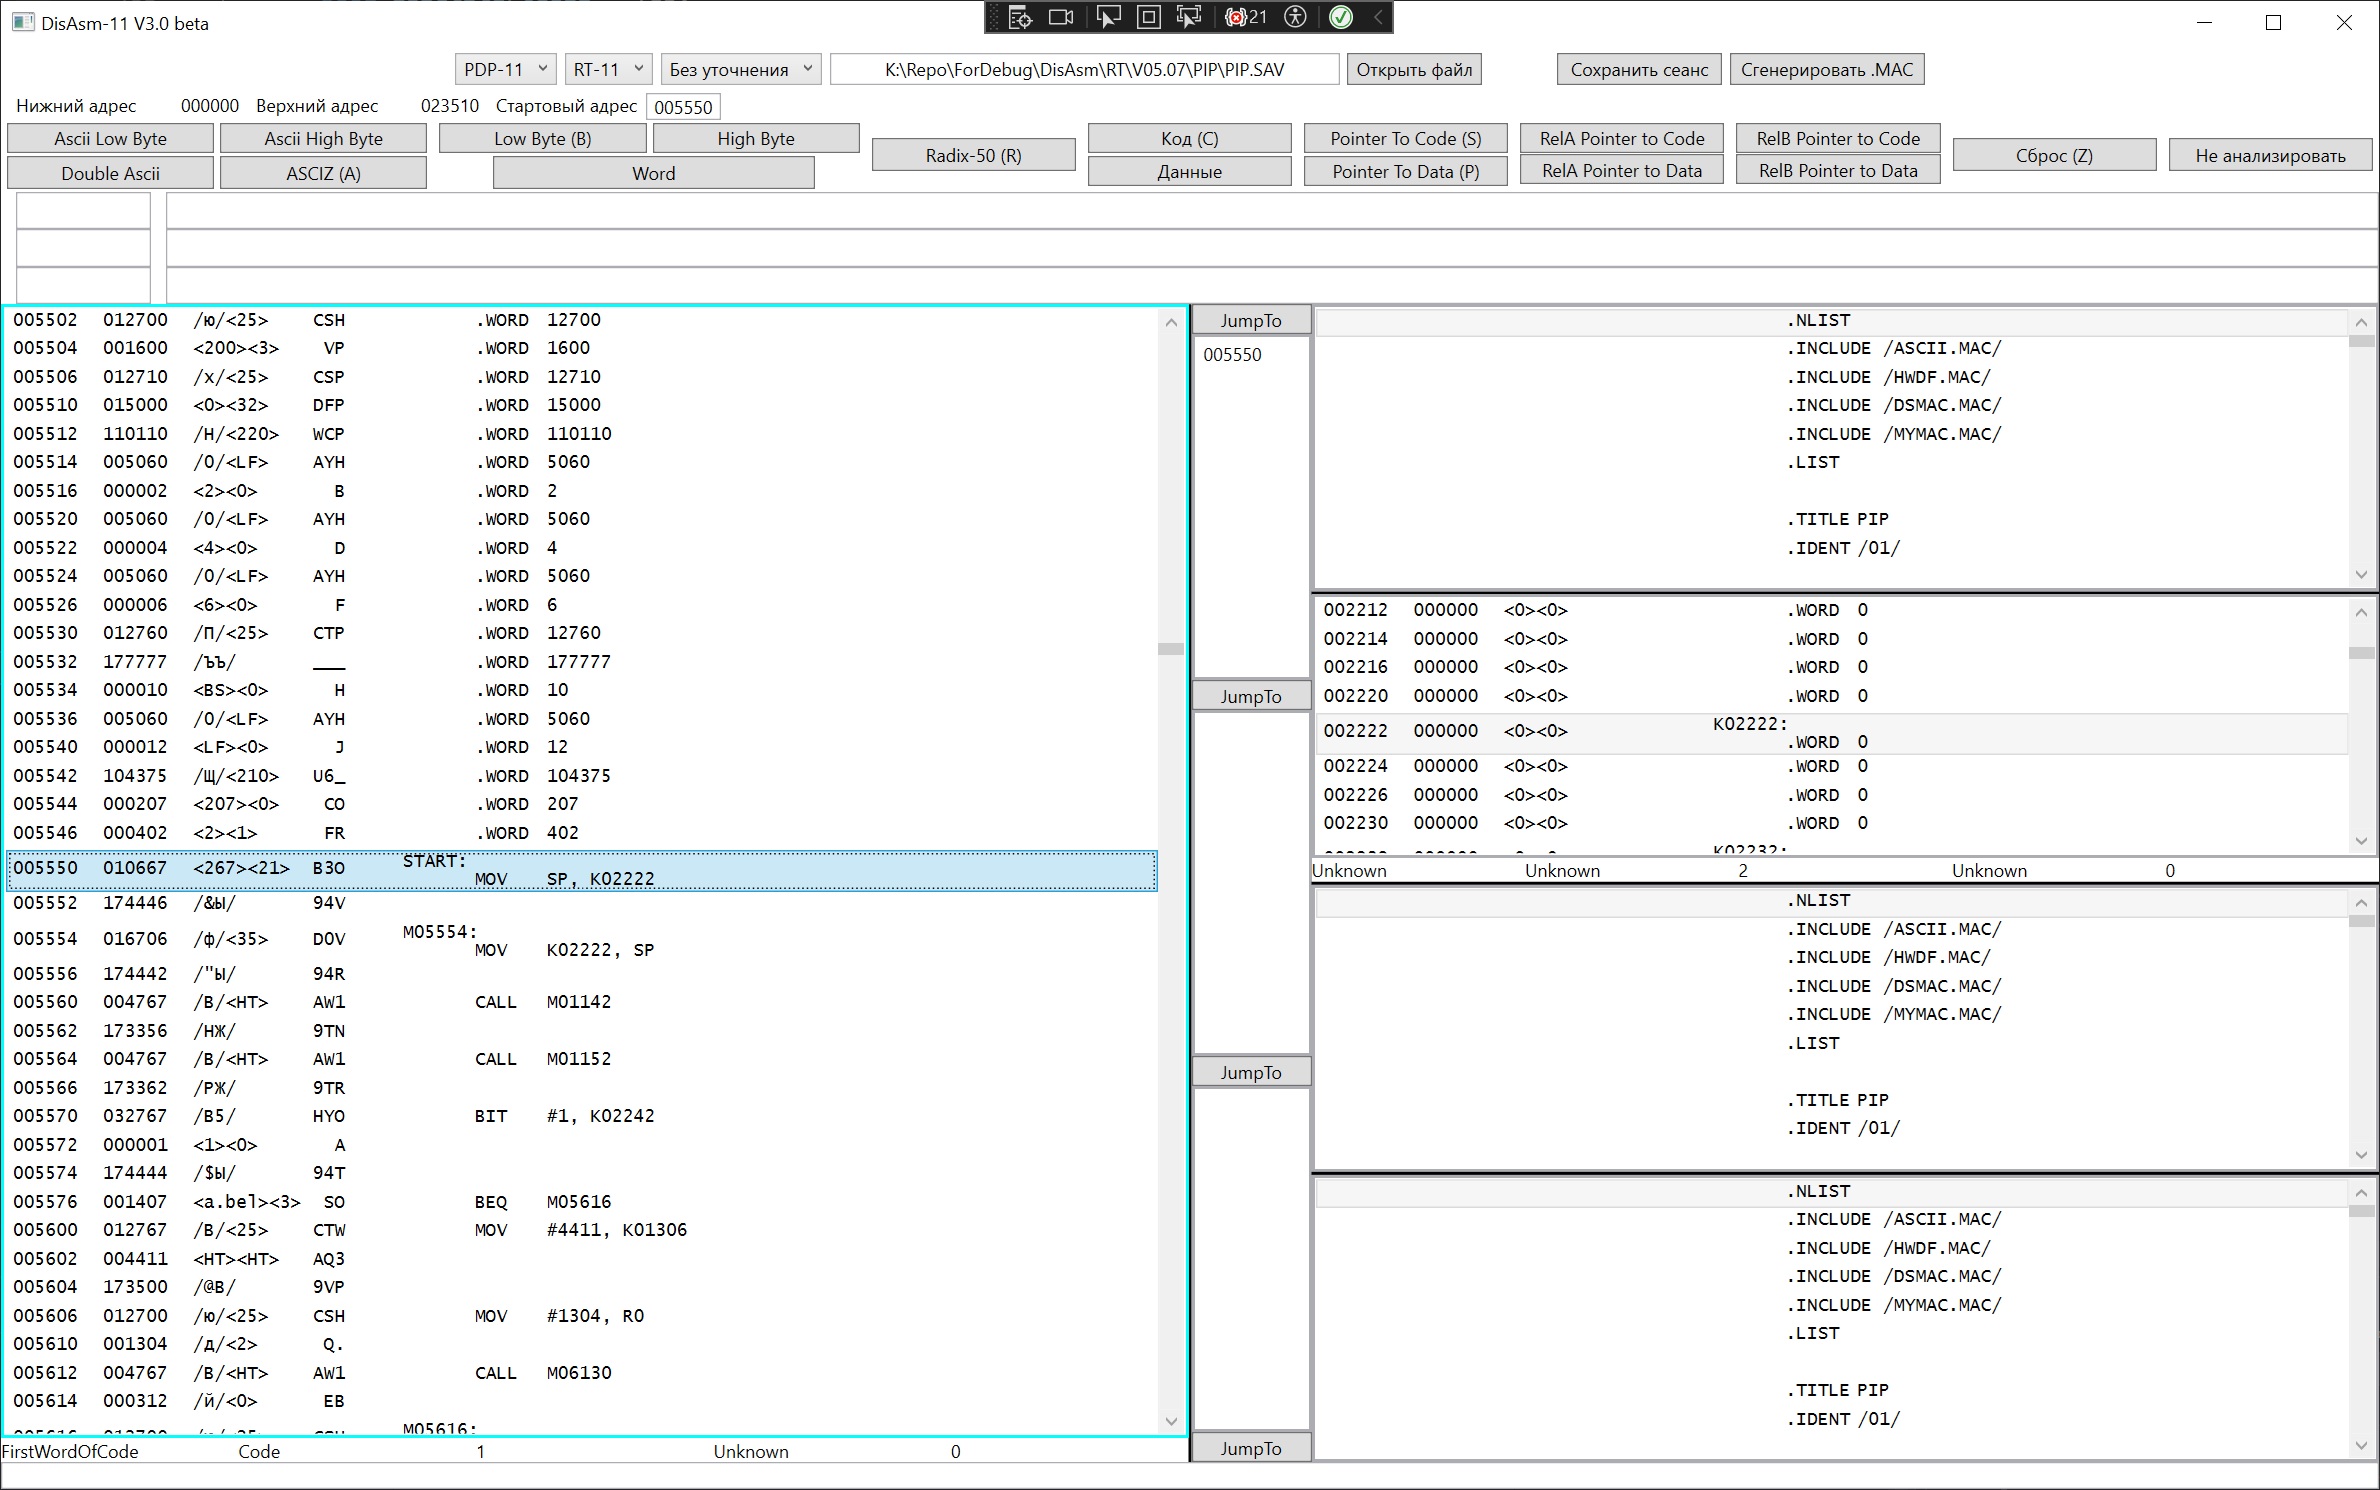Select the START row at address 005550
Viewport: 2380px width, 1490px height.
(580, 869)
